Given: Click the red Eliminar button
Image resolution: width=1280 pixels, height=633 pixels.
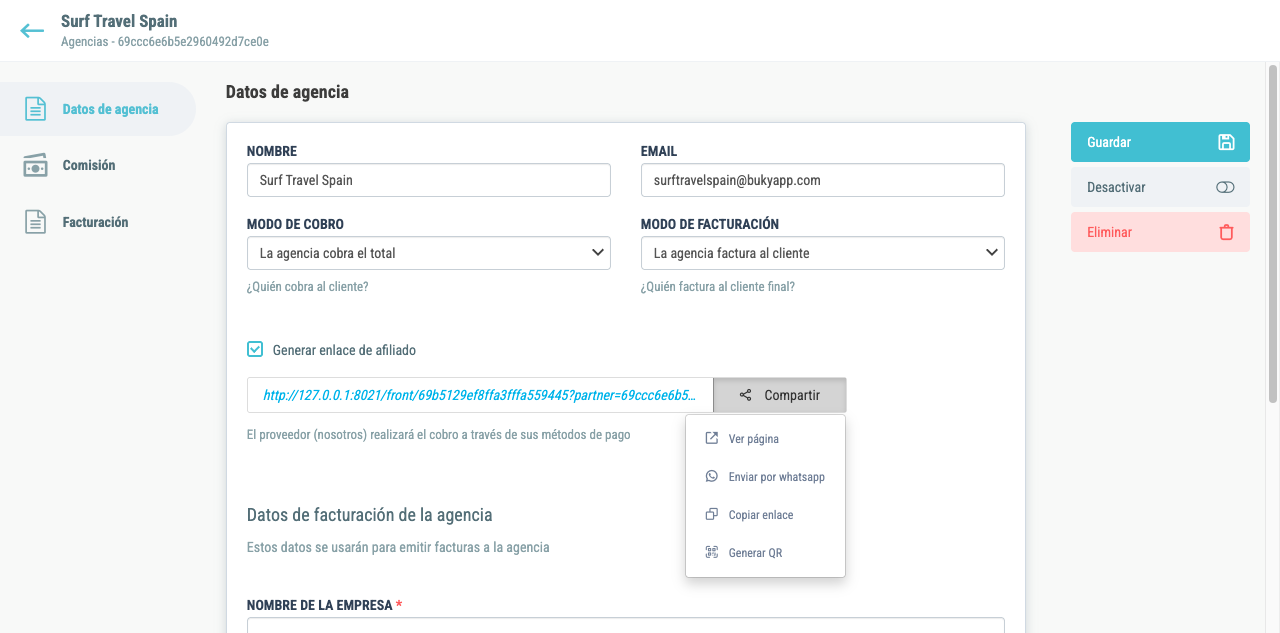Looking at the screenshot, I should (1160, 232).
